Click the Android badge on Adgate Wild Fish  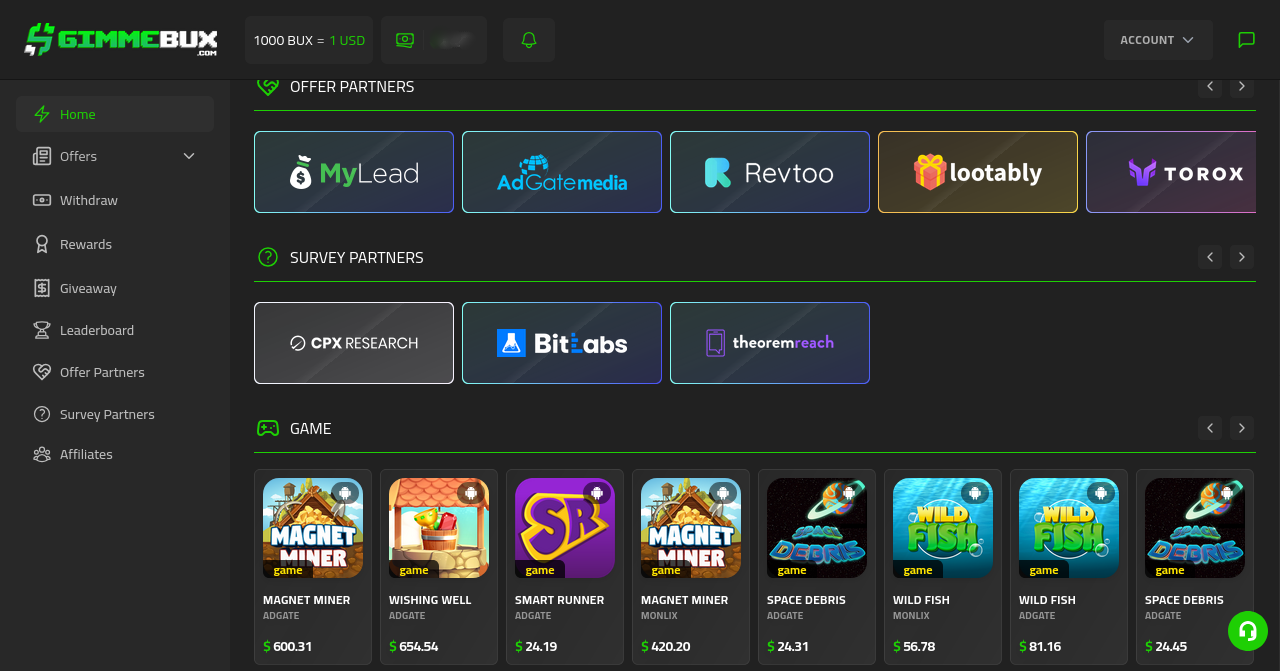tap(1101, 493)
